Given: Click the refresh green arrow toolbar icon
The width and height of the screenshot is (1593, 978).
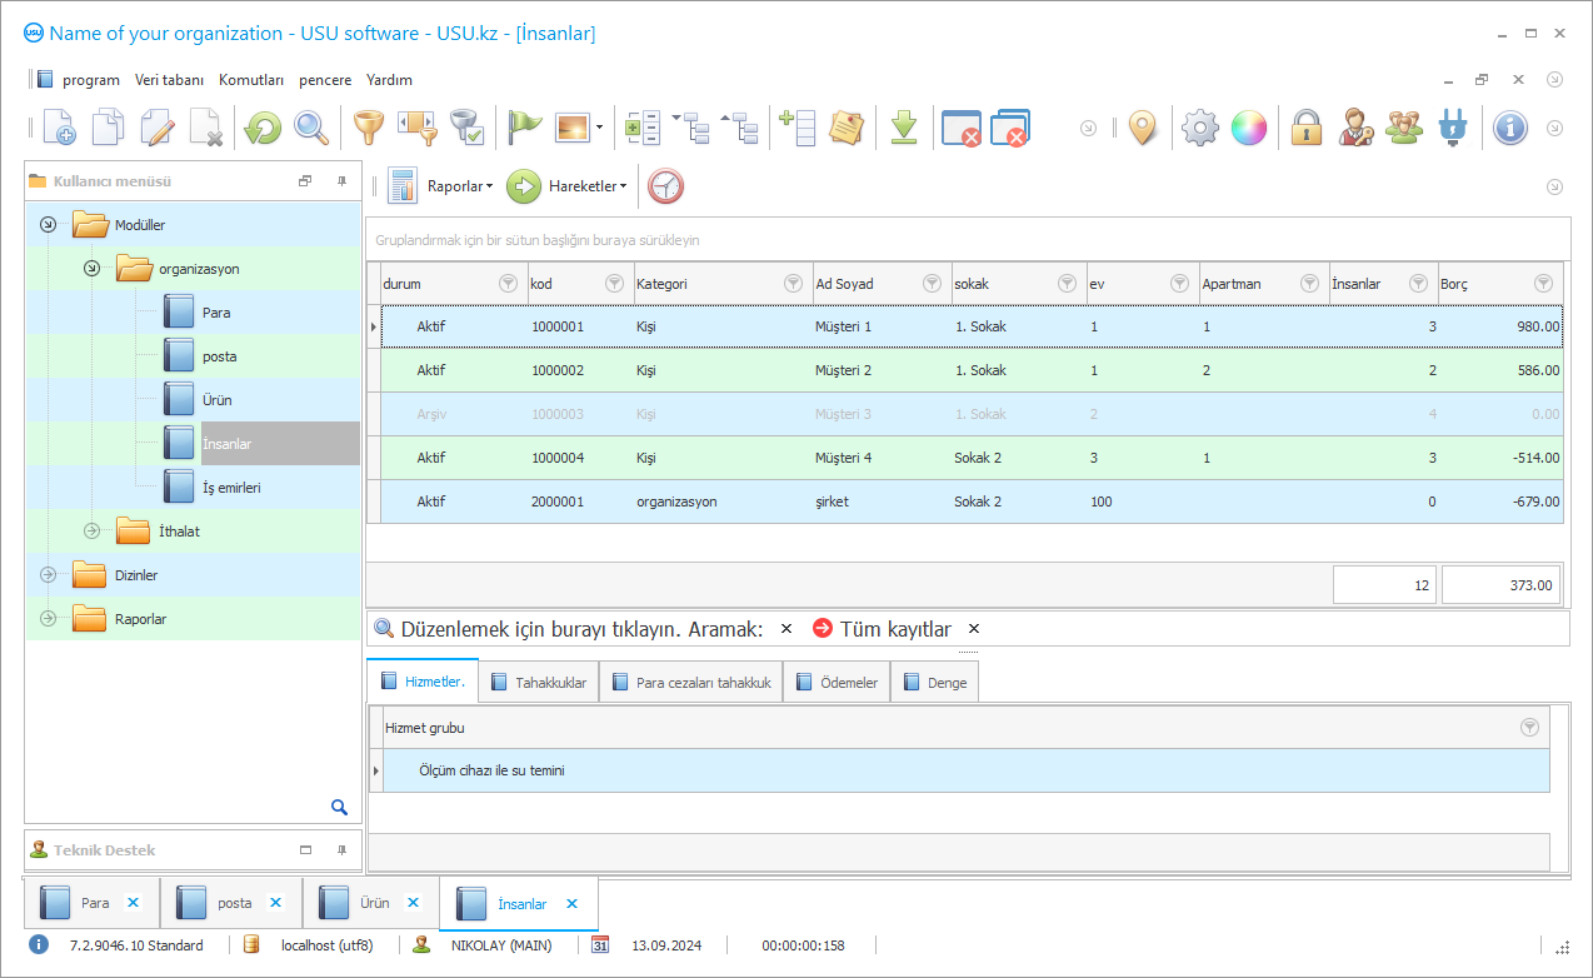Looking at the screenshot, I should [263, 128].
